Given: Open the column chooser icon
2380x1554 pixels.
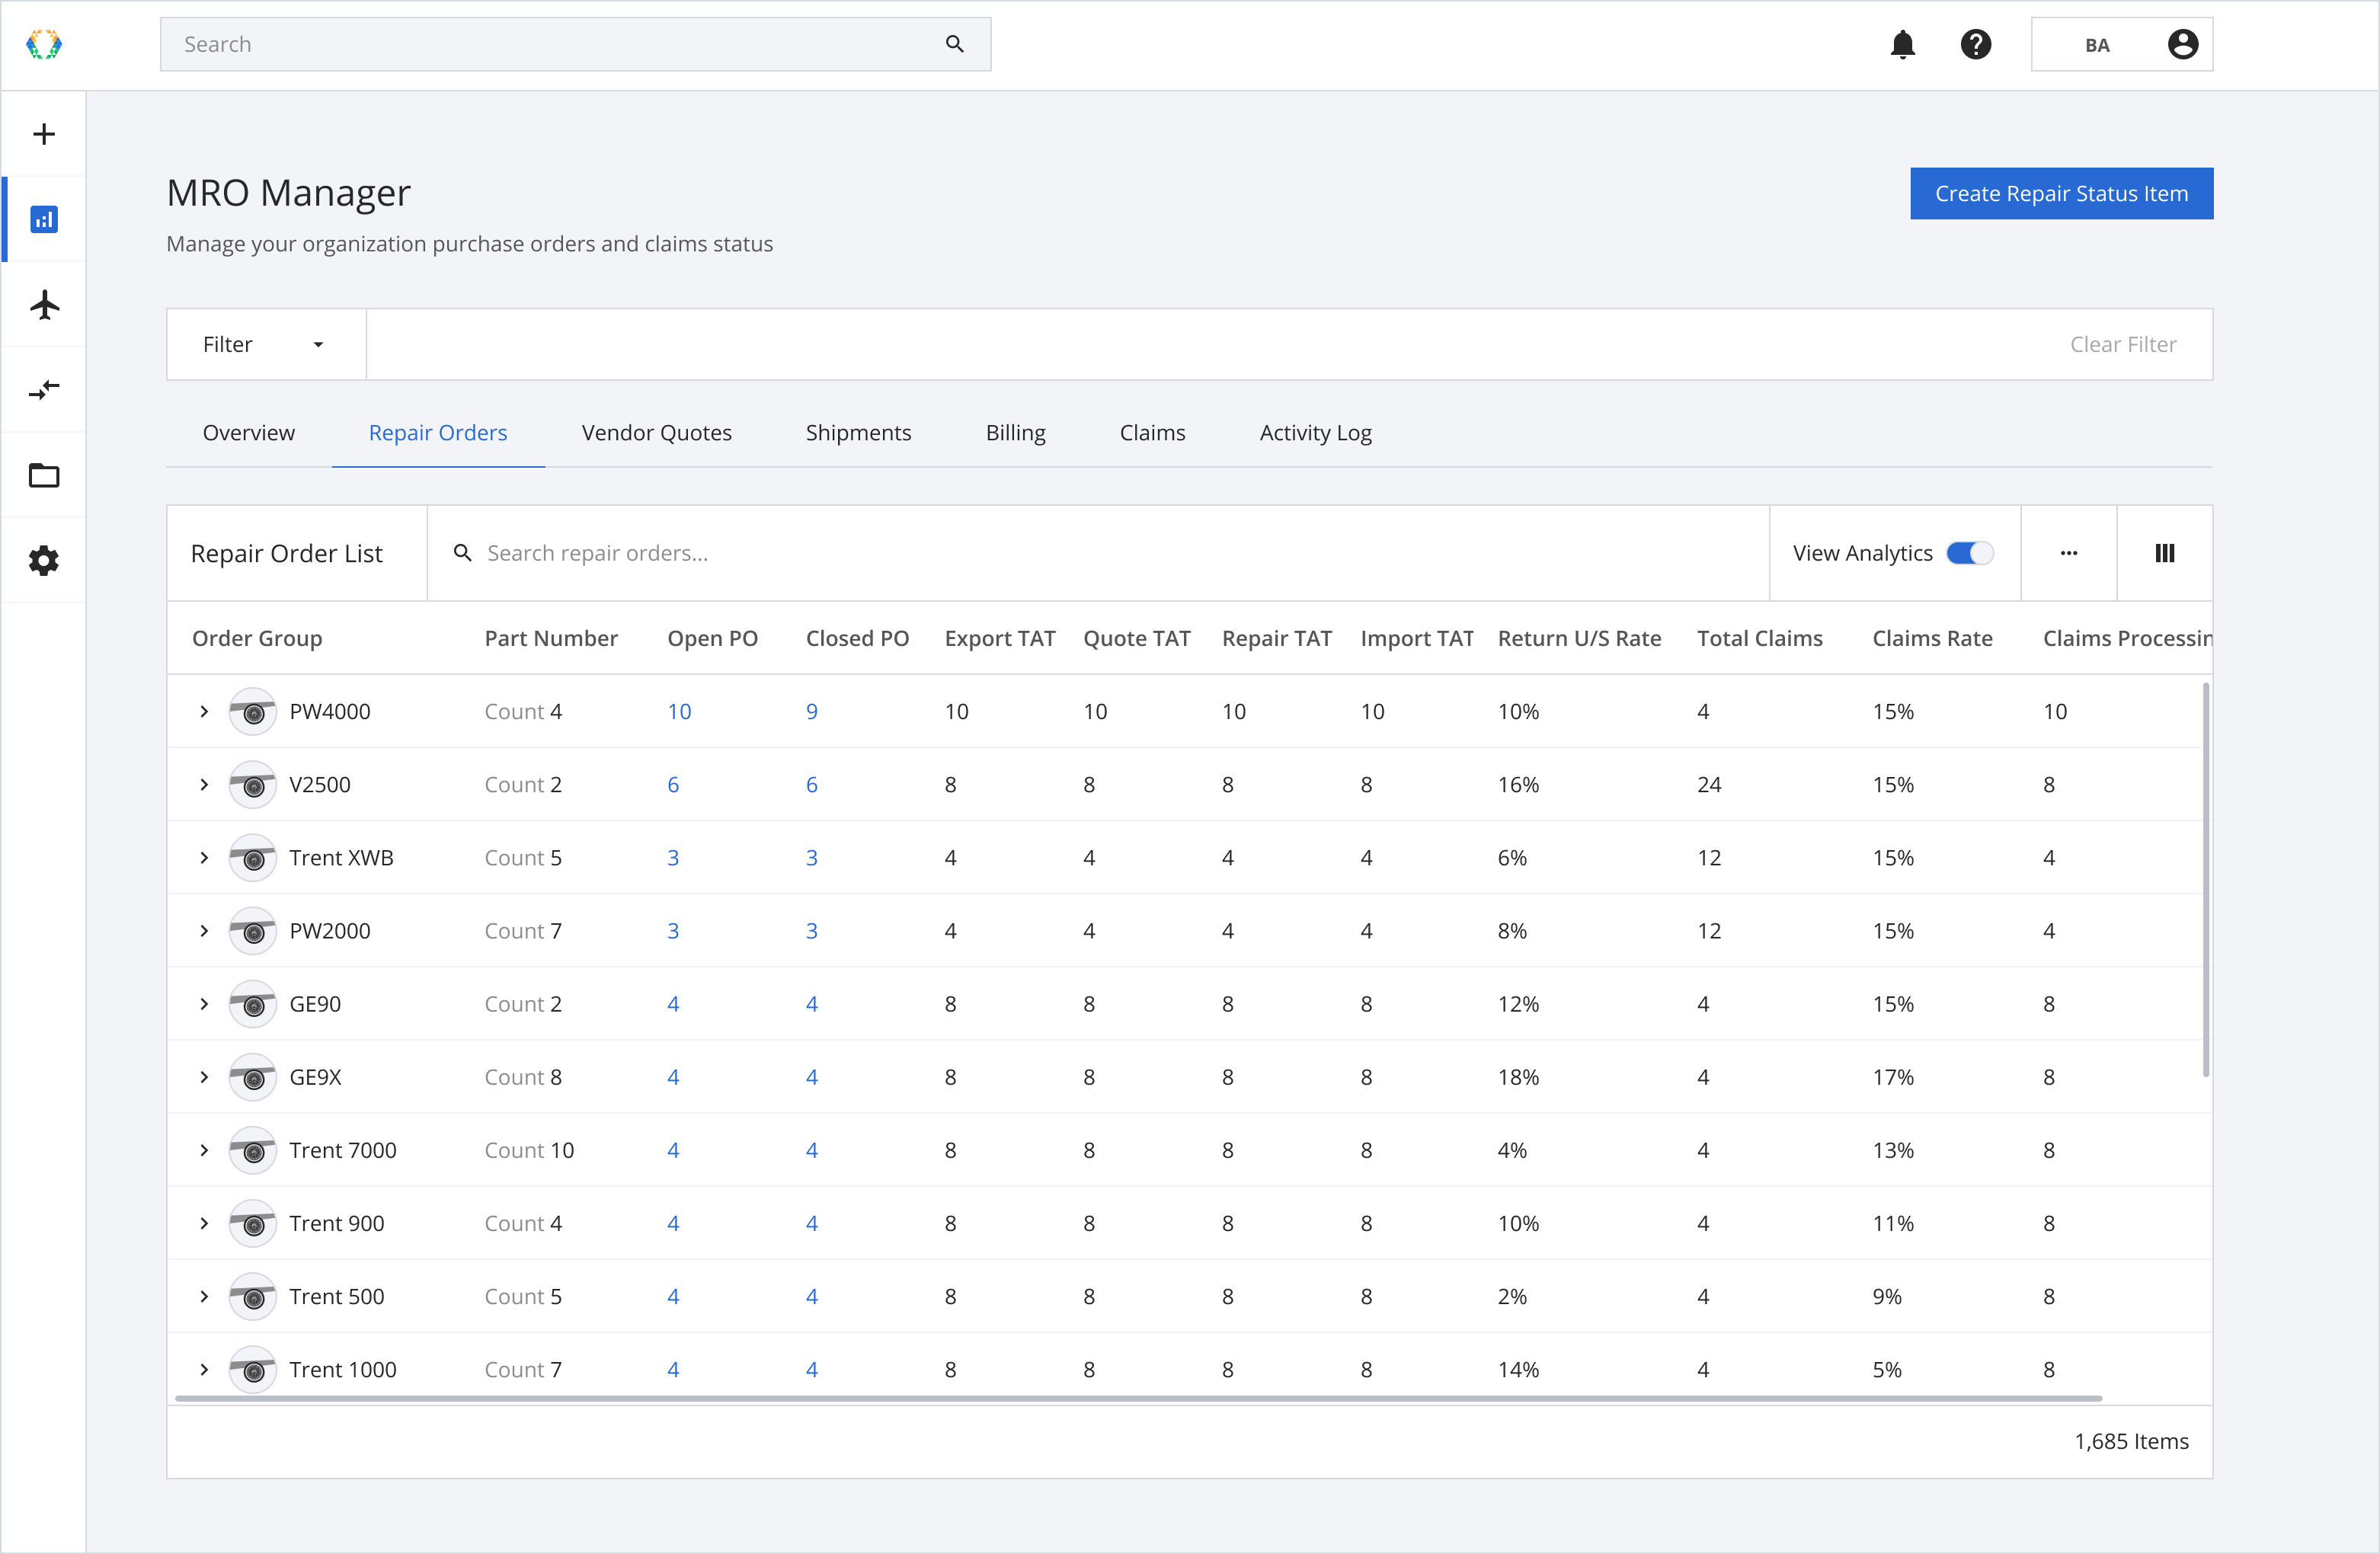Looking at the screenshot, I should 2164,553.
